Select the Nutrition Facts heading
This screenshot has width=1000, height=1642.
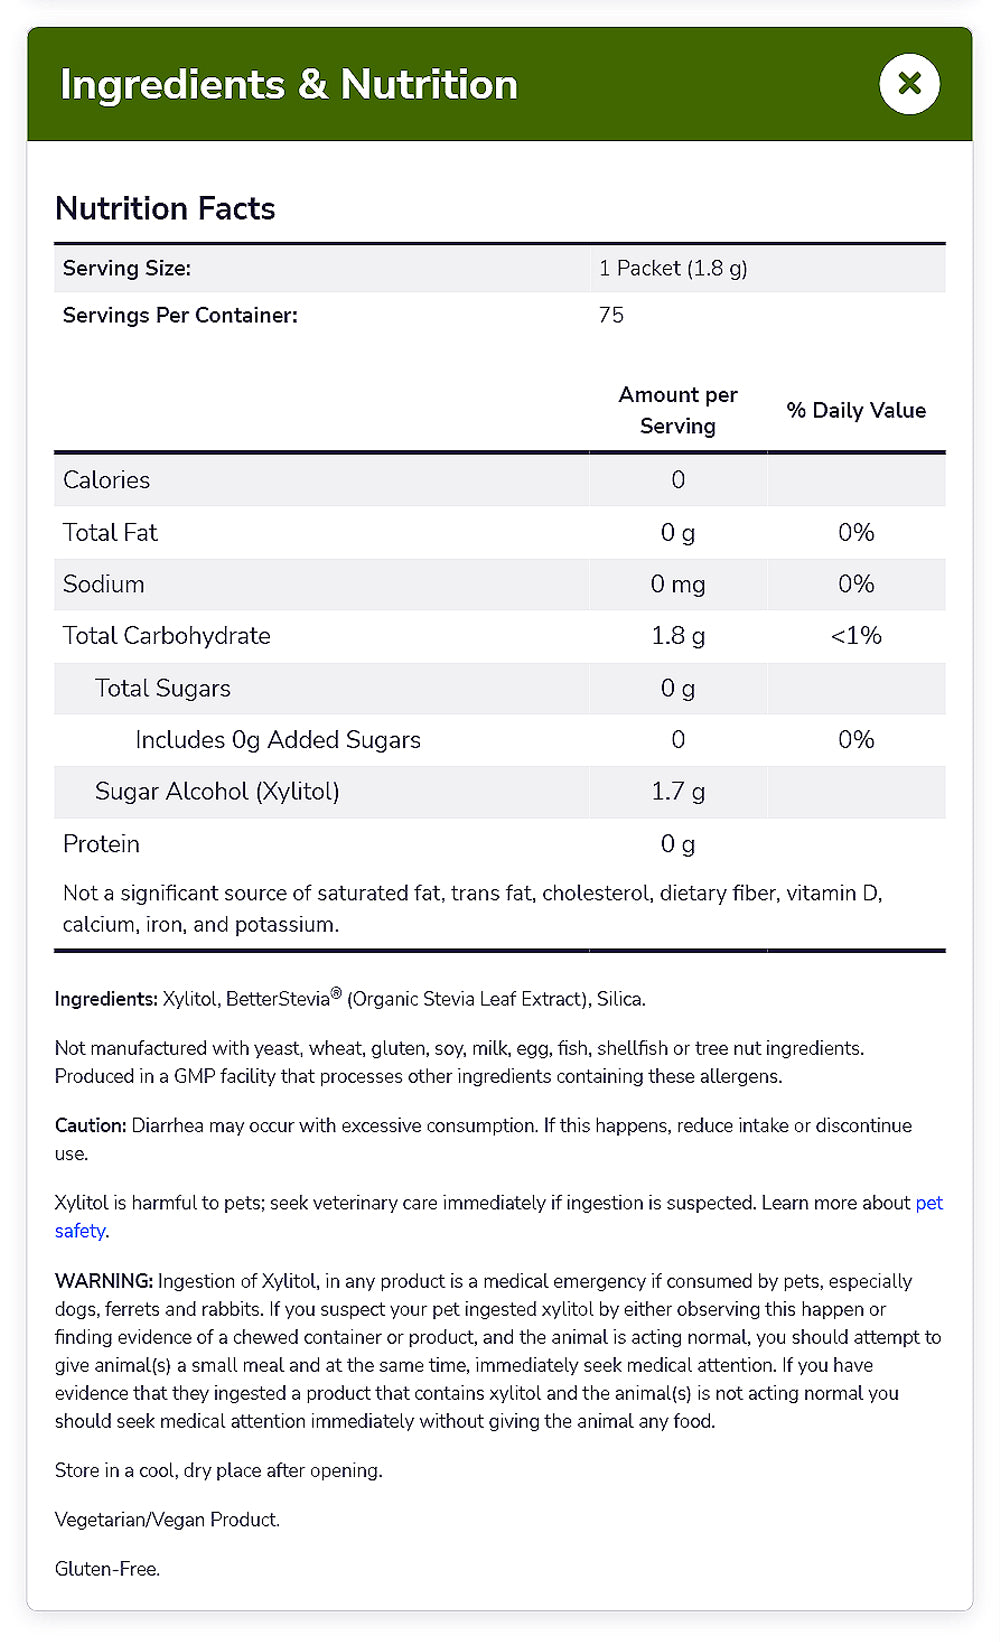pyautogui.click(x=165, y=208)
